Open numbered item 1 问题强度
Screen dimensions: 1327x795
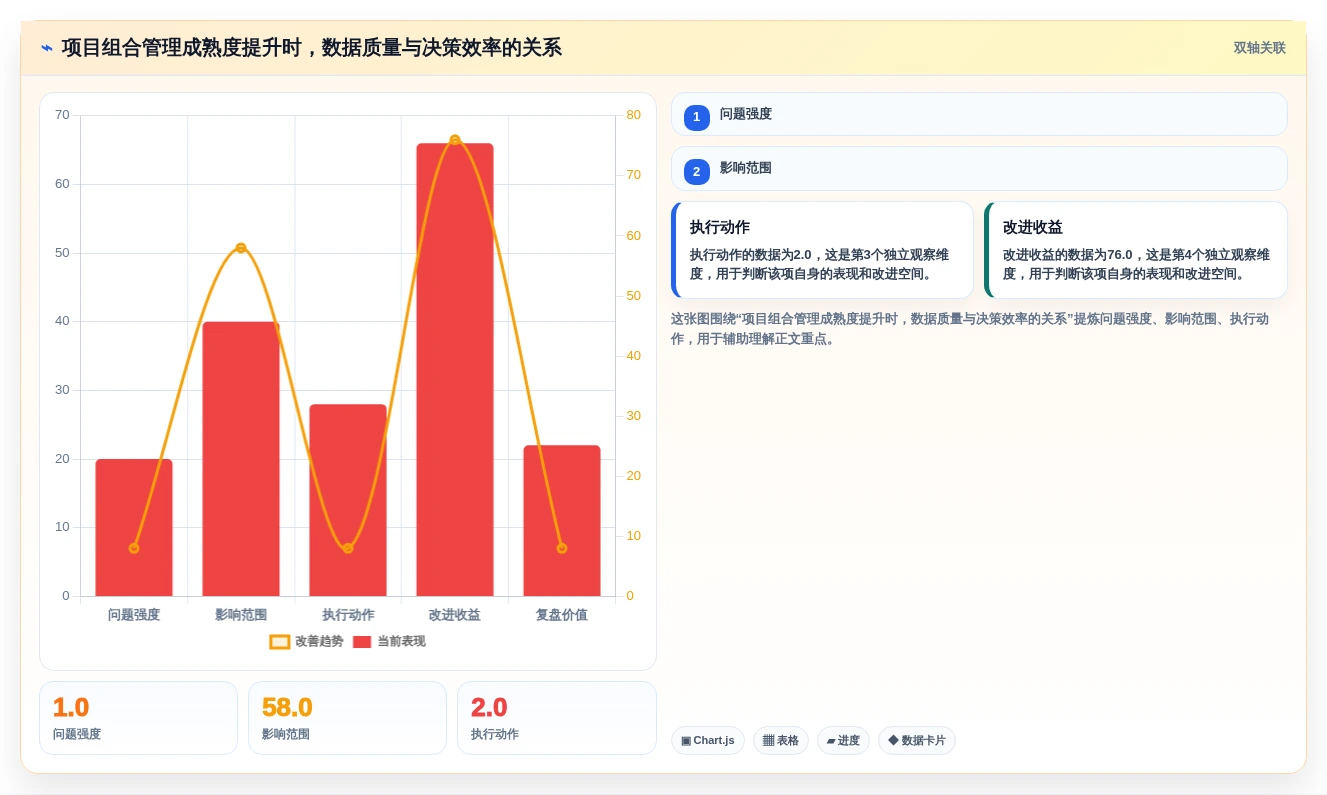pyautogui.click(x=979, y=114)
